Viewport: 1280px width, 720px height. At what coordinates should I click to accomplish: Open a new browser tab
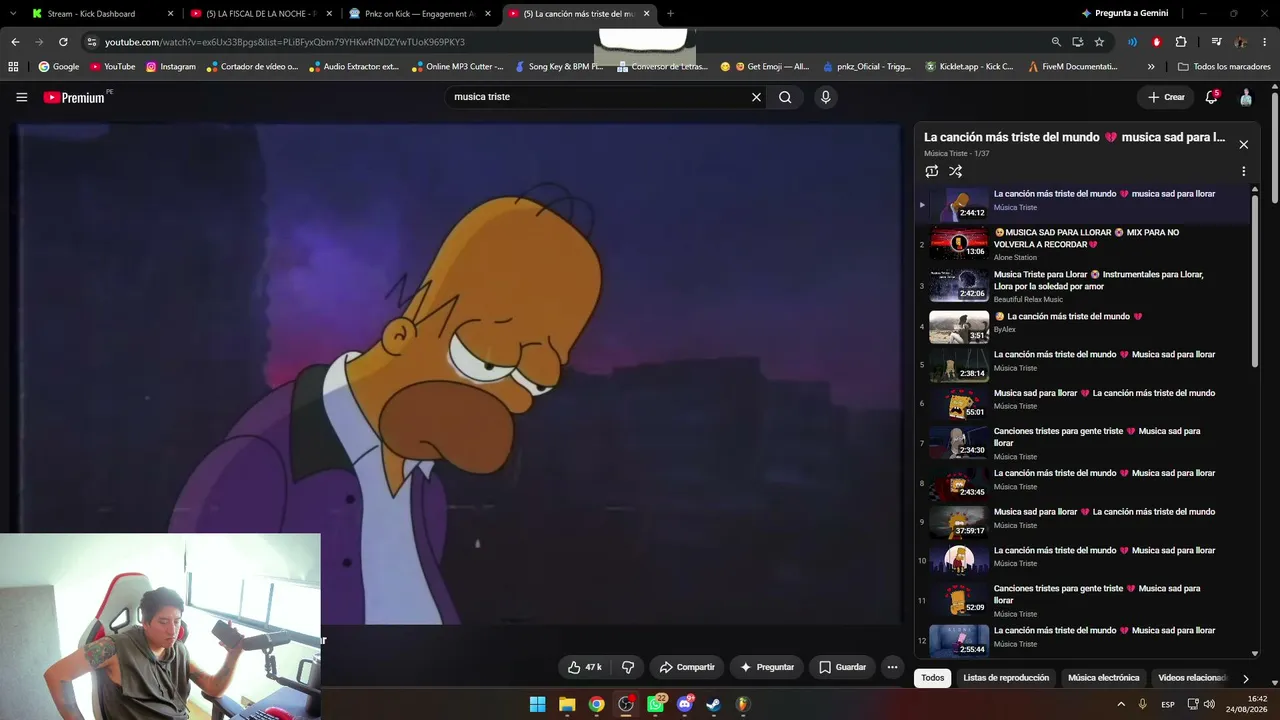670,14
